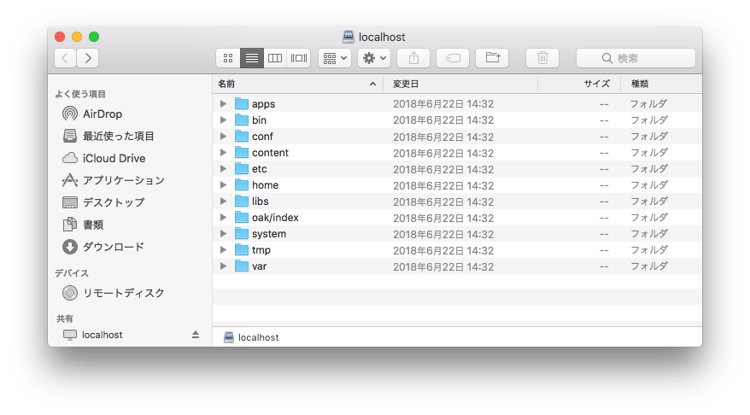Screen dimensions: 750x415
Task: Click the trash delete toolbar button
Action: [x=542, y=58]
